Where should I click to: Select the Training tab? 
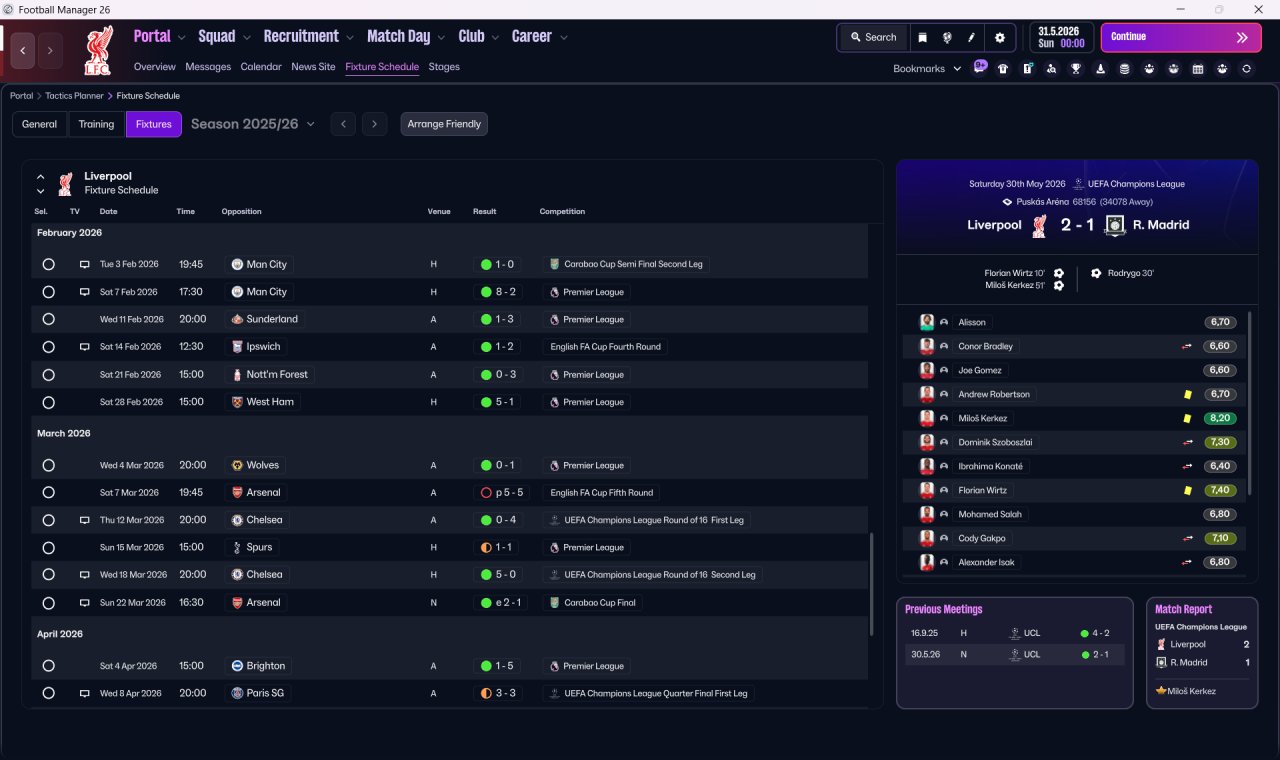click(96, 124)
